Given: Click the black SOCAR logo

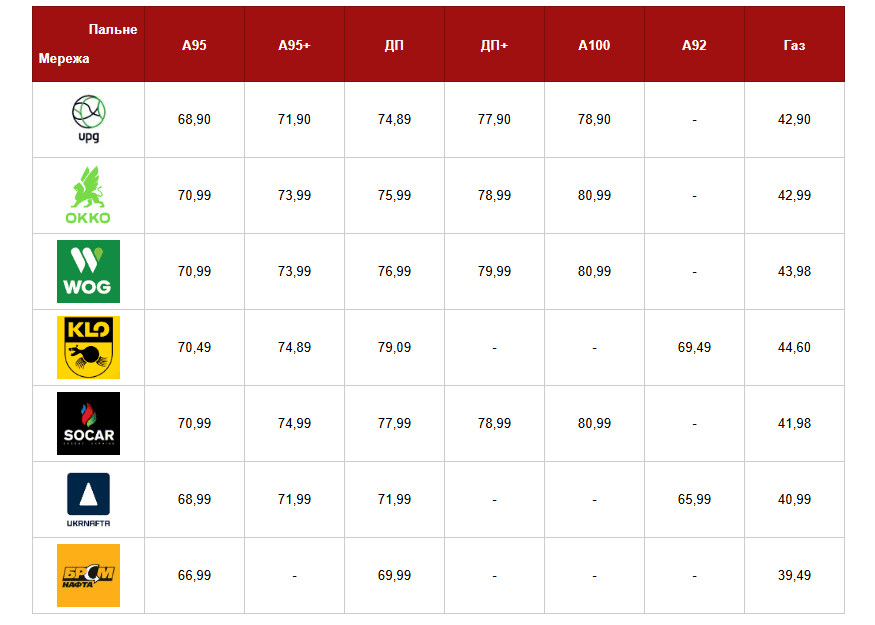Looking at the screenshot, I should coord(88,423).
